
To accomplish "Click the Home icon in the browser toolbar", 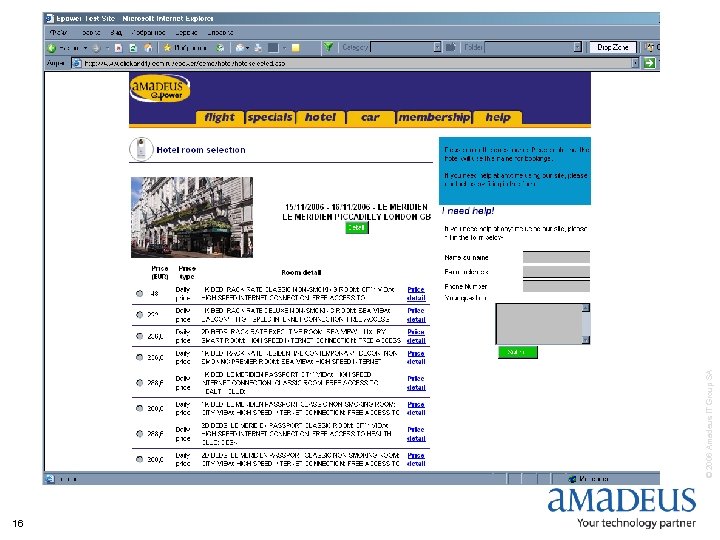I will (148, 47).
